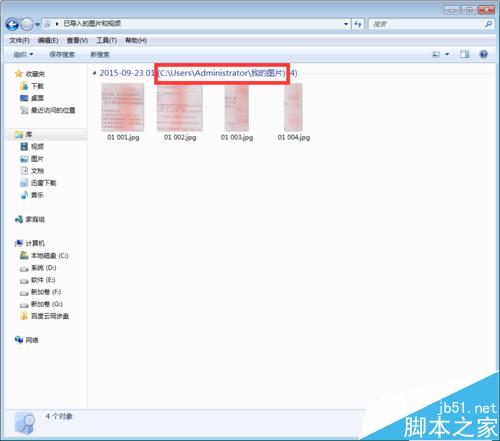
Task: Open 新加卷 (F:) drive
Action: (46, 292)
